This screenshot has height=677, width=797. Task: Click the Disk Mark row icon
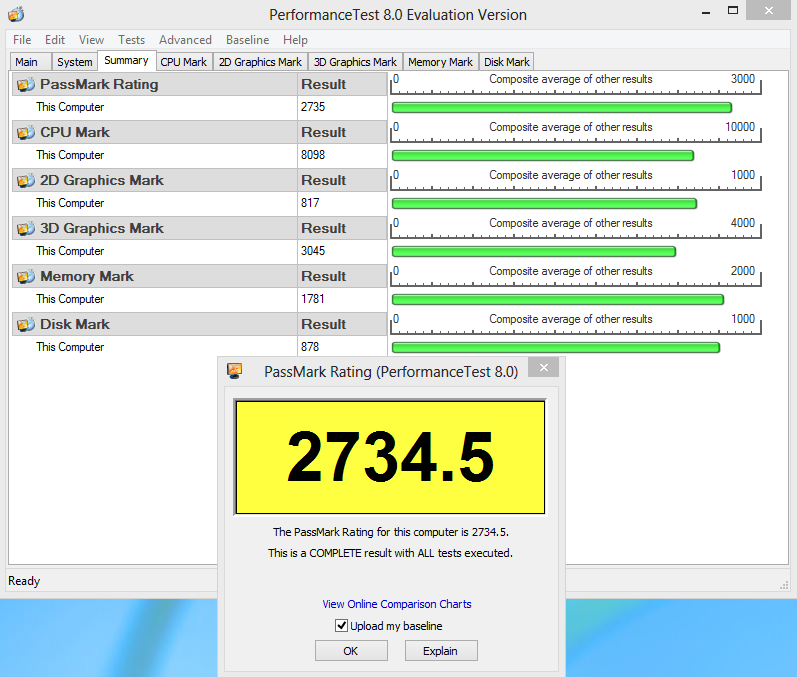26,324
